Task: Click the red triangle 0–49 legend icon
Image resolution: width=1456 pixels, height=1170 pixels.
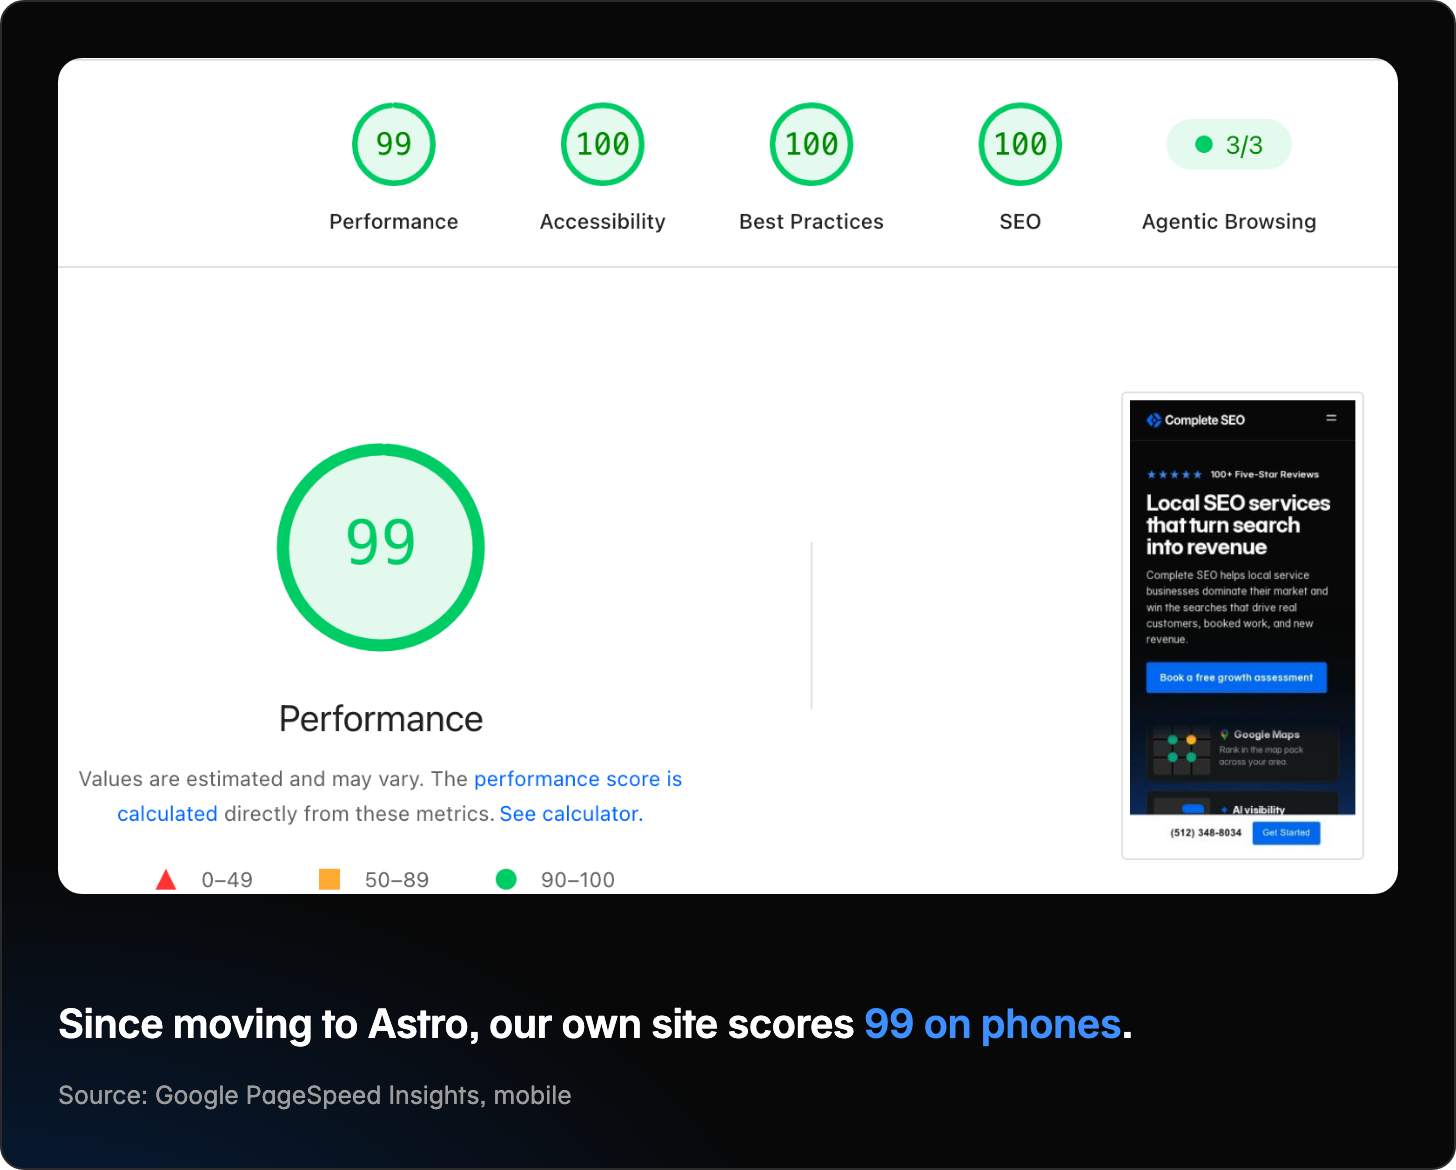Action: [166, 880]
